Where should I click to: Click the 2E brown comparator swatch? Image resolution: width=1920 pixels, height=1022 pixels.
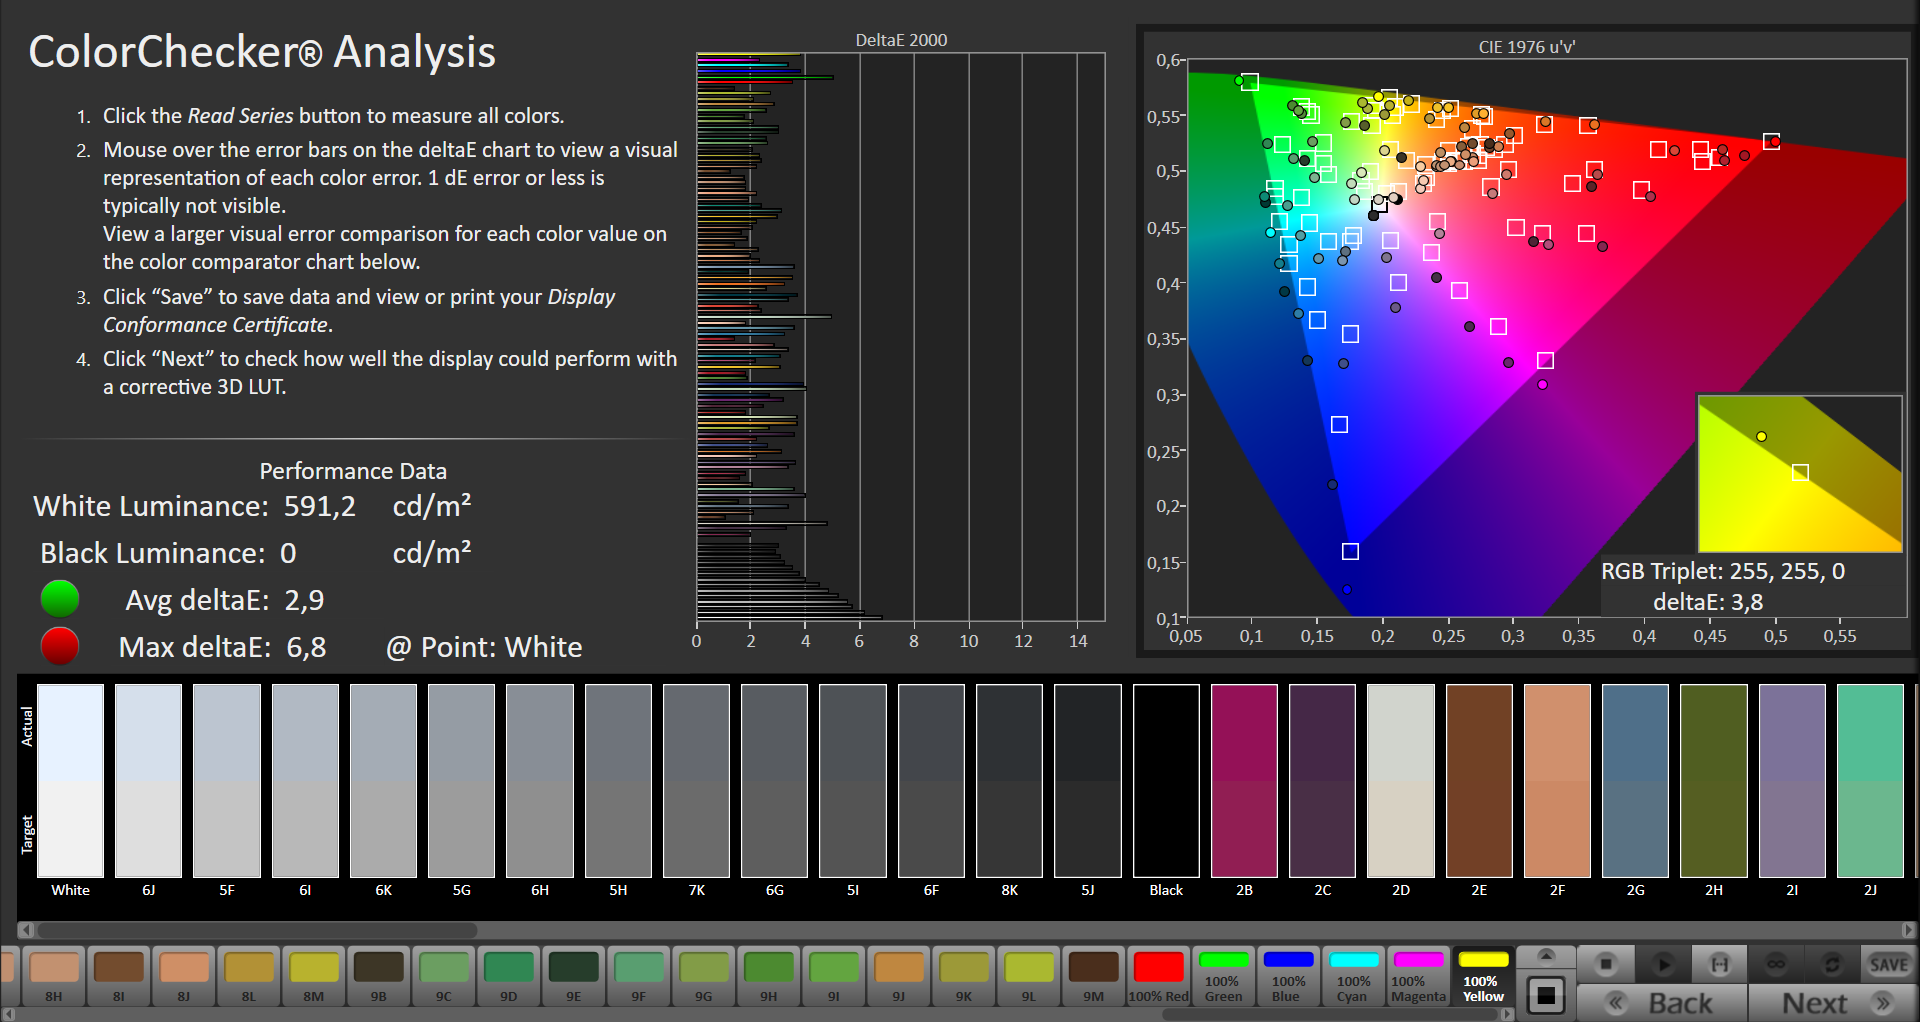(1479, 781)
